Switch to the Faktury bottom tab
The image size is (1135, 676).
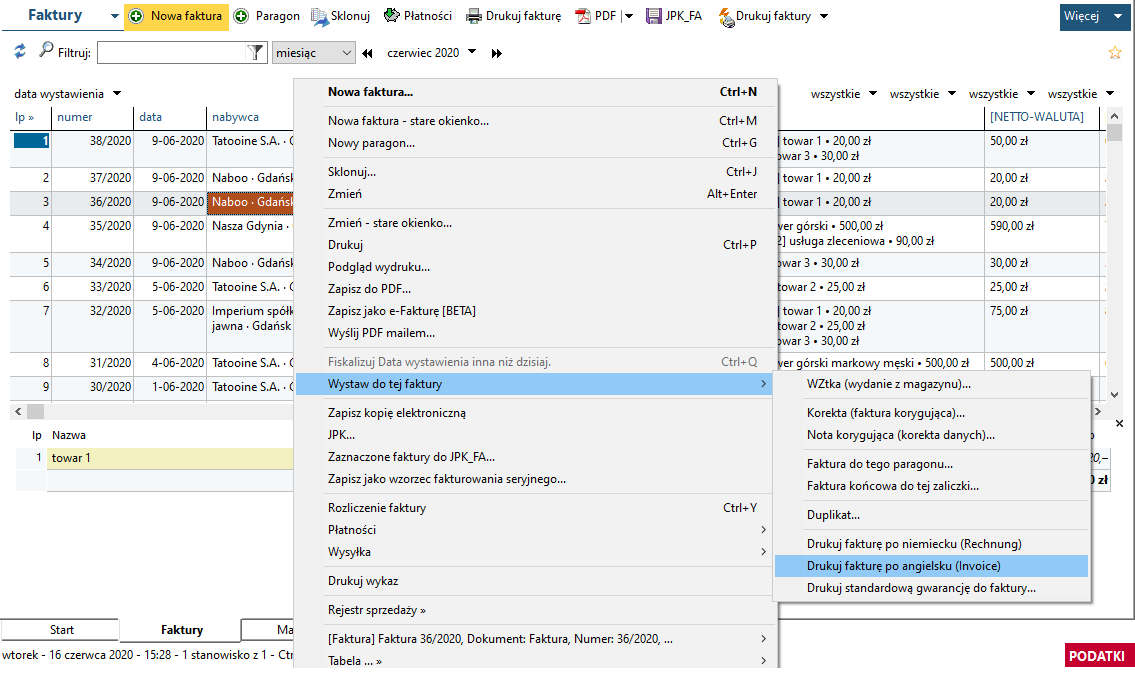click(181, 630)
